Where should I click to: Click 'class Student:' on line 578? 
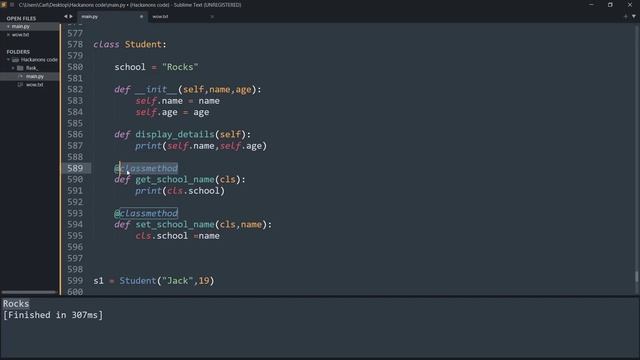[130, 44]
